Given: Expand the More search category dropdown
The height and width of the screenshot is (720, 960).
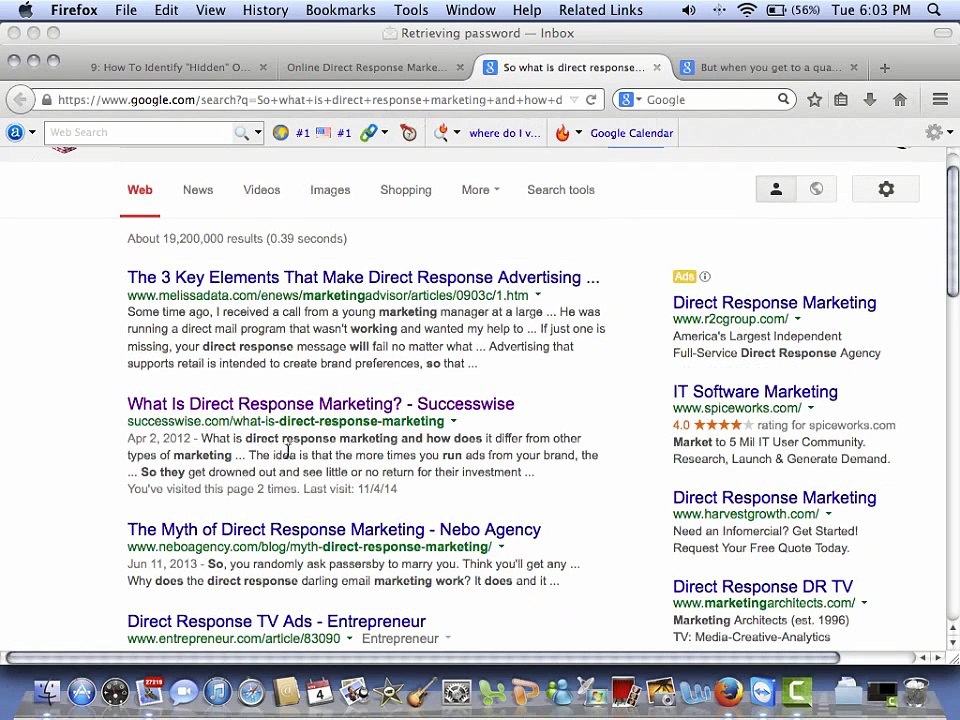Looking at the screenshot, I should click(x=480, y=190).
